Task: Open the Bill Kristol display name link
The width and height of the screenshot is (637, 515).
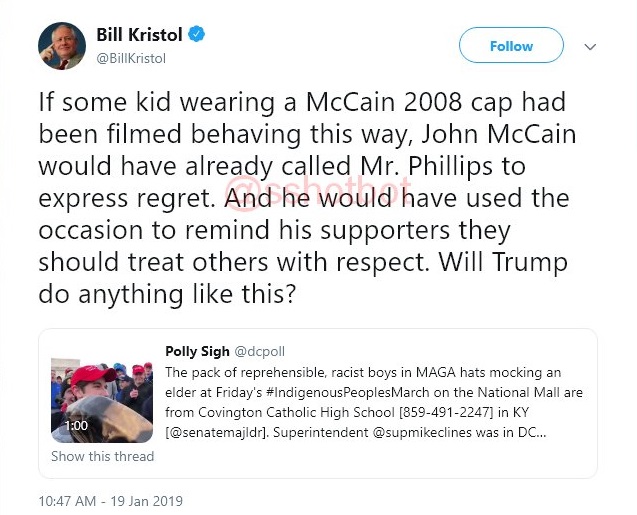Action: point(139,35)
